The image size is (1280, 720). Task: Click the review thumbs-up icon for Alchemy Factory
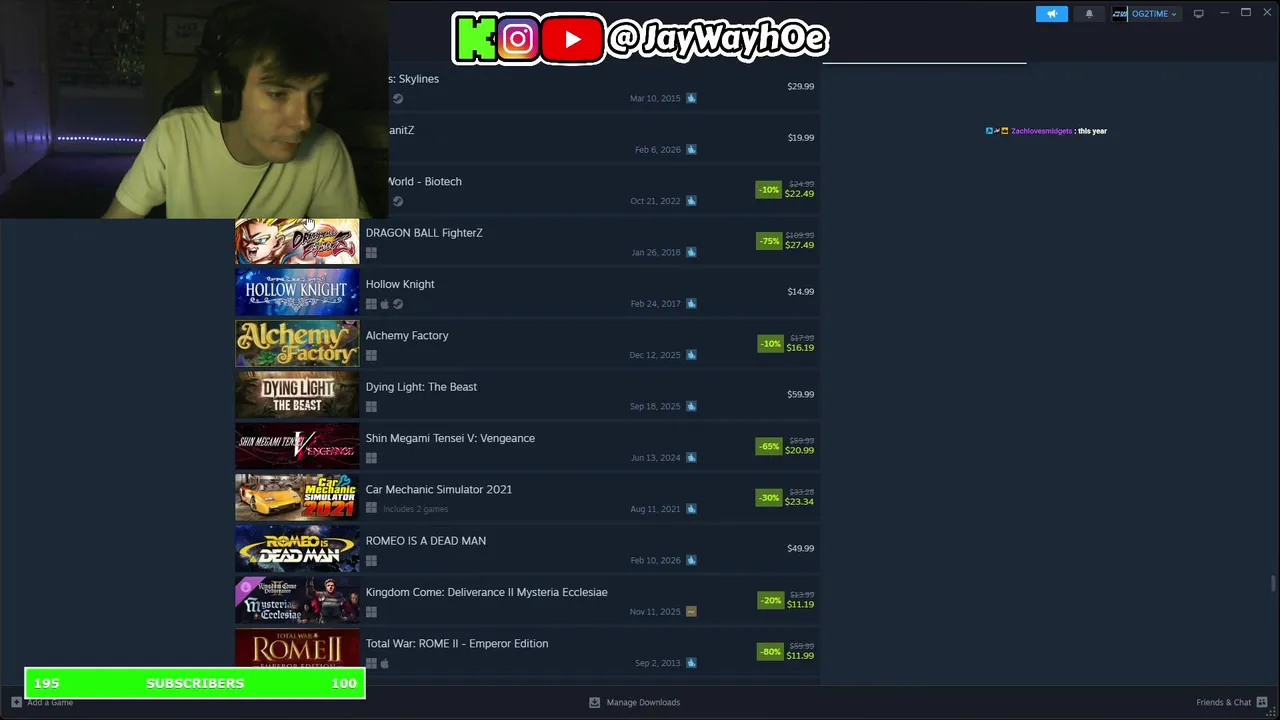[x=691, y=355]
